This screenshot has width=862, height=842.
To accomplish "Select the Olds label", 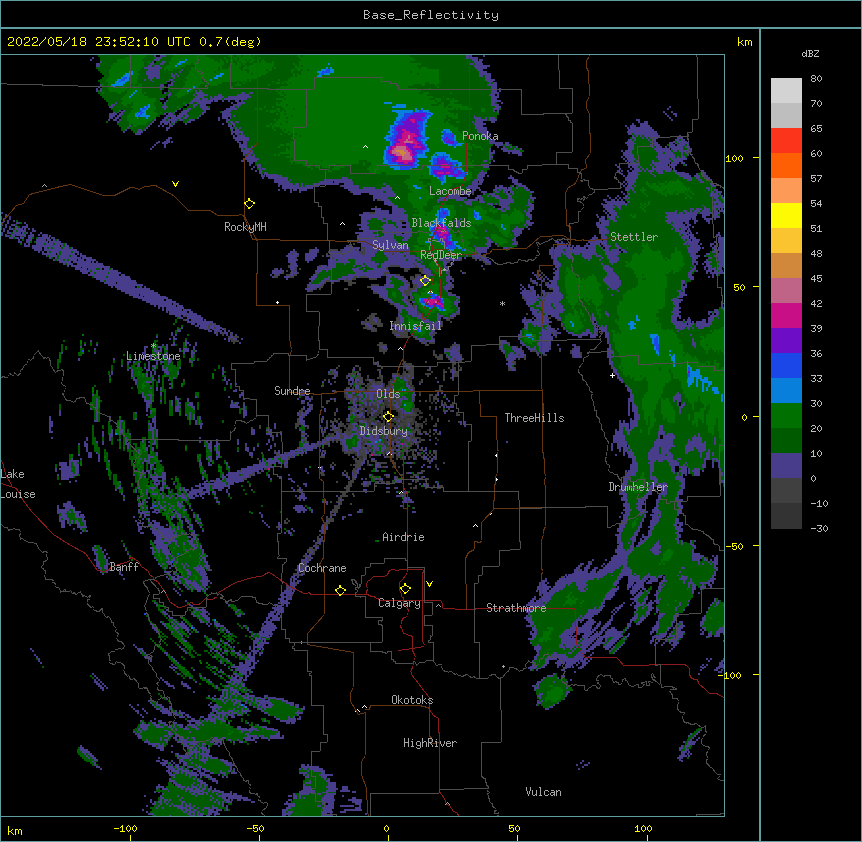I will 388,394.
